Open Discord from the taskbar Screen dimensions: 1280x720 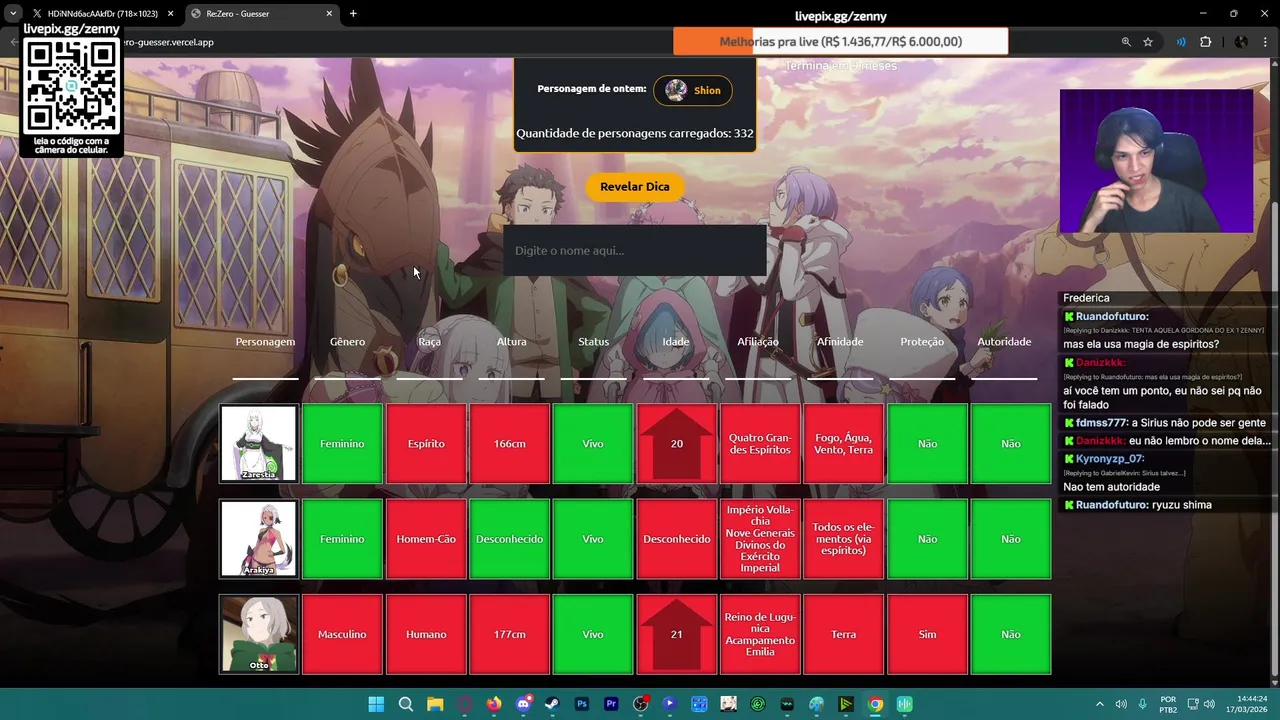point(523,704)
